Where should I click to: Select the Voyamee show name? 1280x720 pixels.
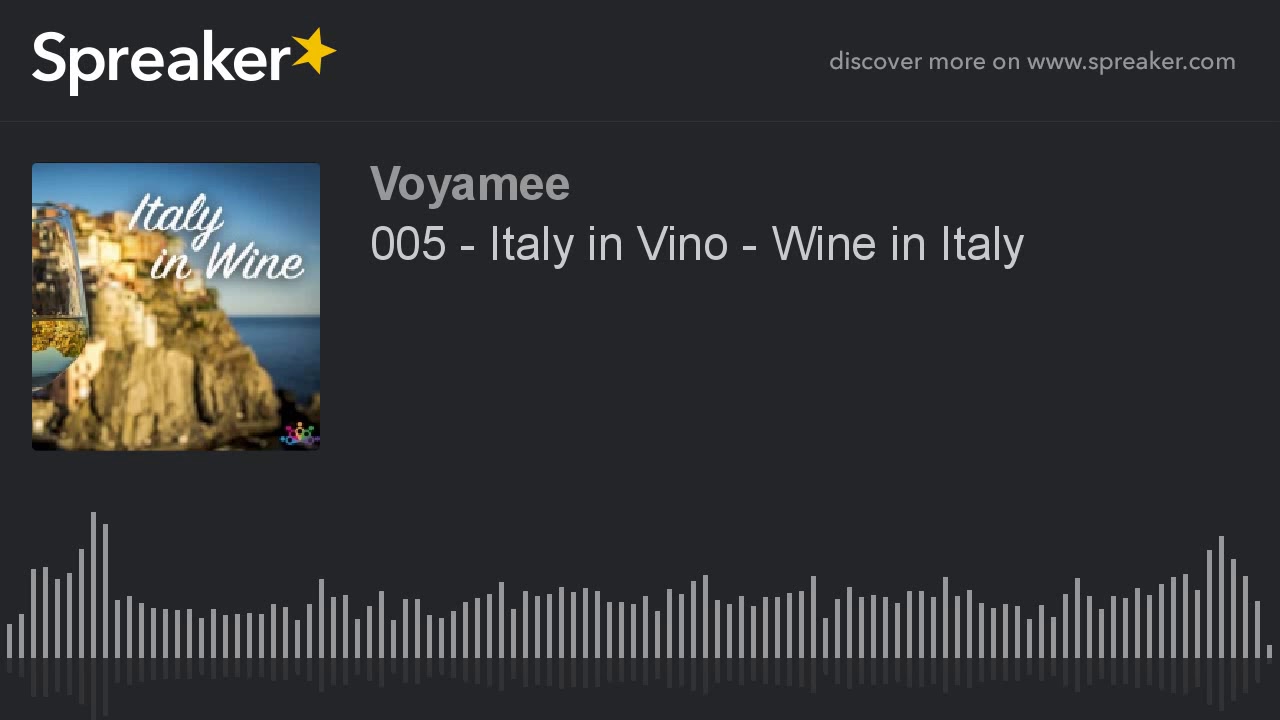click(x=470, y=185)
